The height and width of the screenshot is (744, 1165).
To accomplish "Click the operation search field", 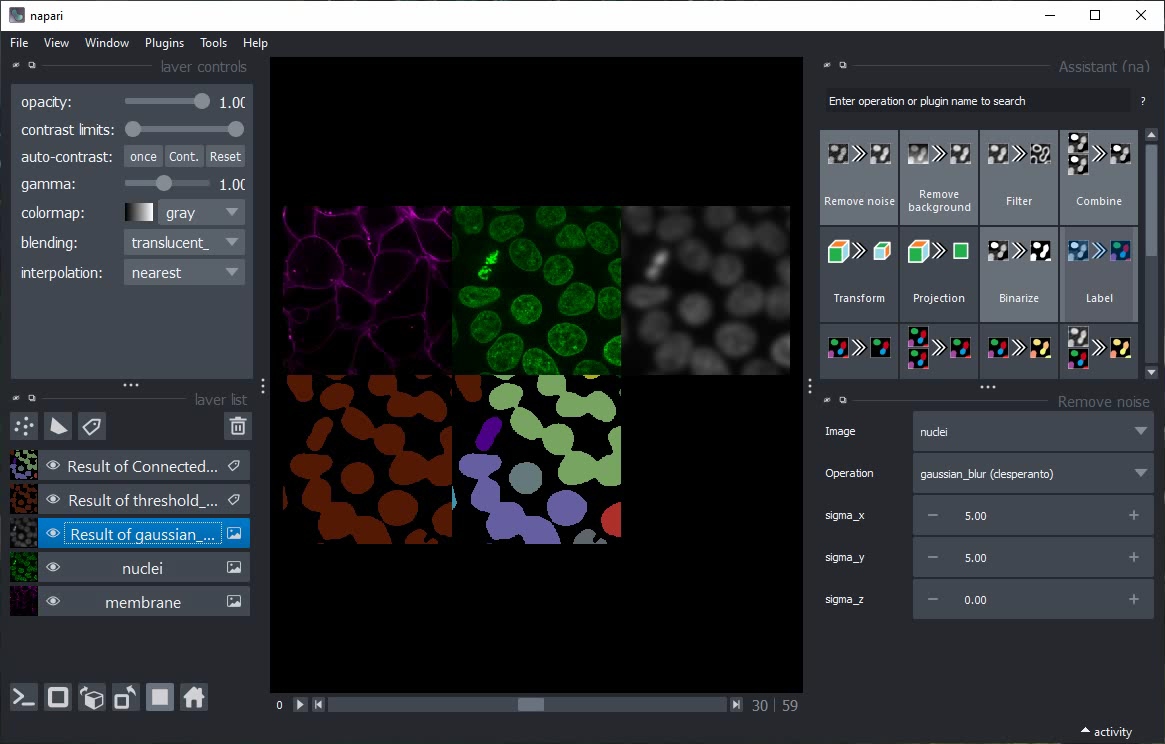I will [x=975, y=101].
